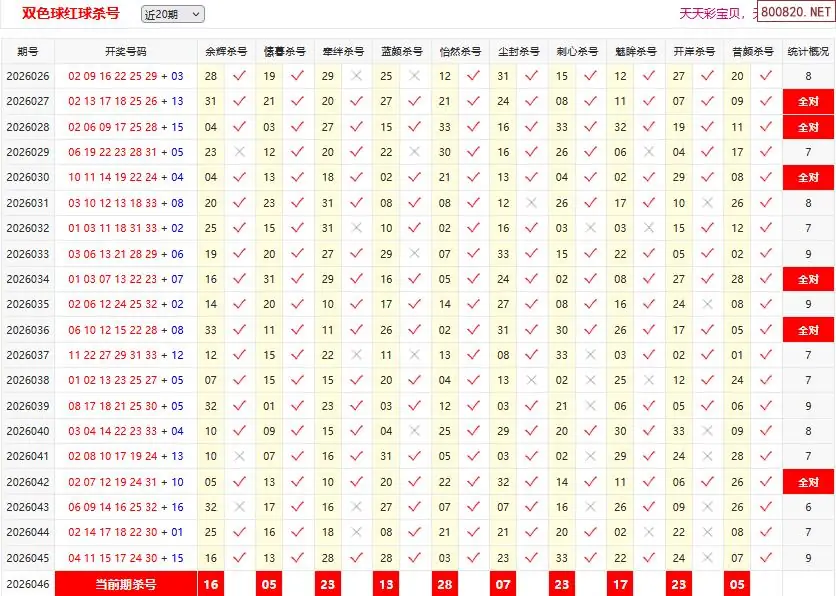Select the 余辉杀号 column header
Screen dimensions: 836x596
click(x=225, y=51)
